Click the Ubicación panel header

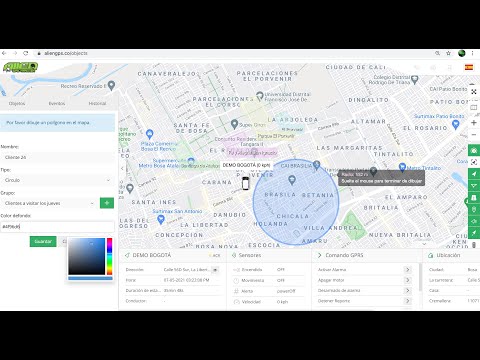coord(448,255)
